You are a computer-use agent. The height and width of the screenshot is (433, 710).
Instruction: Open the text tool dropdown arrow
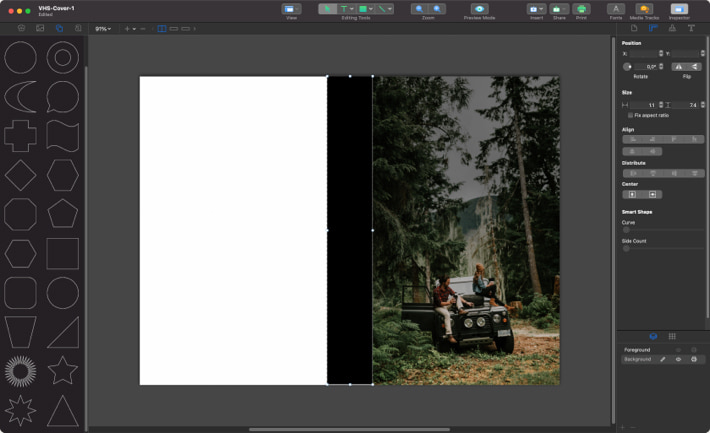tap(352, 9)
